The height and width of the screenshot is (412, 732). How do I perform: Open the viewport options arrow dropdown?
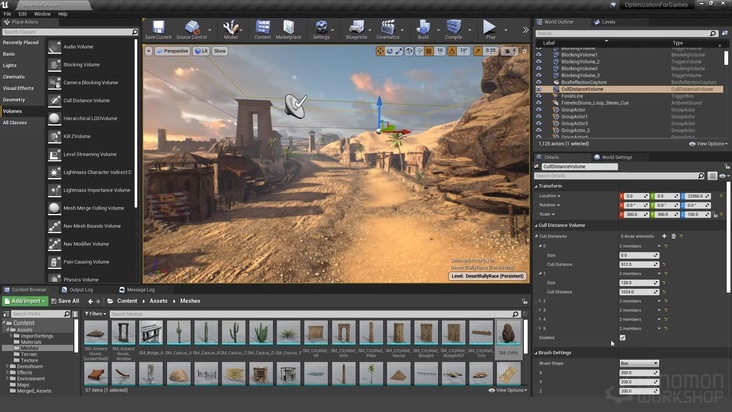pos(148,51)
